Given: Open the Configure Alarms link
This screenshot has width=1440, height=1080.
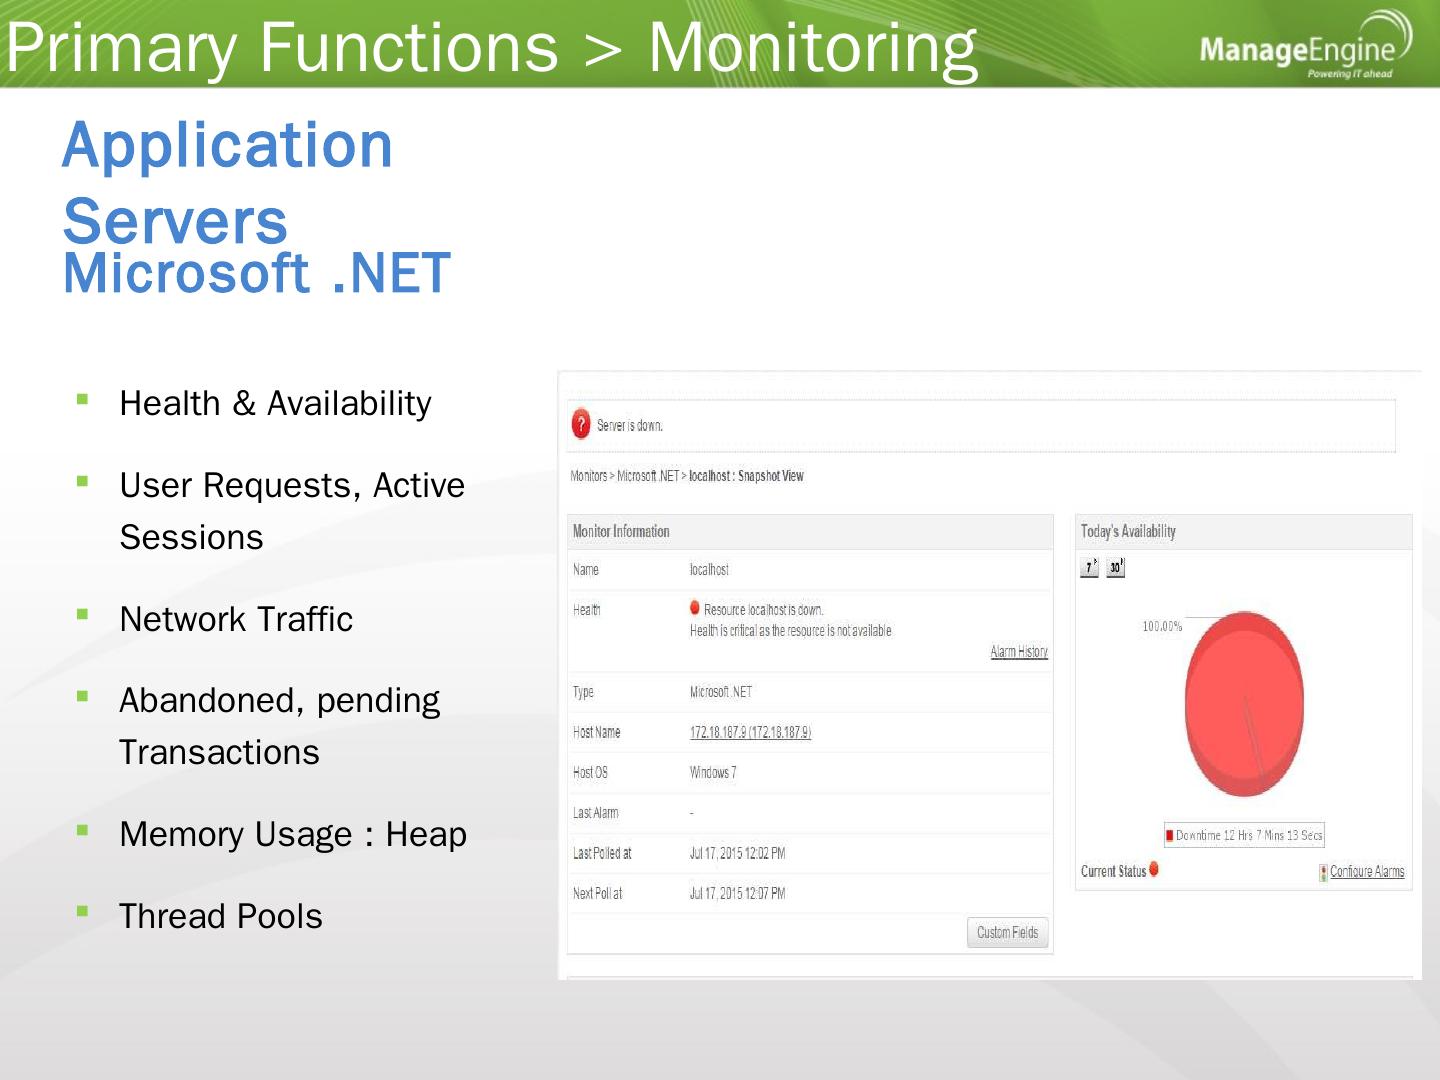Looking at the screenshot, I should point(1366,872).
